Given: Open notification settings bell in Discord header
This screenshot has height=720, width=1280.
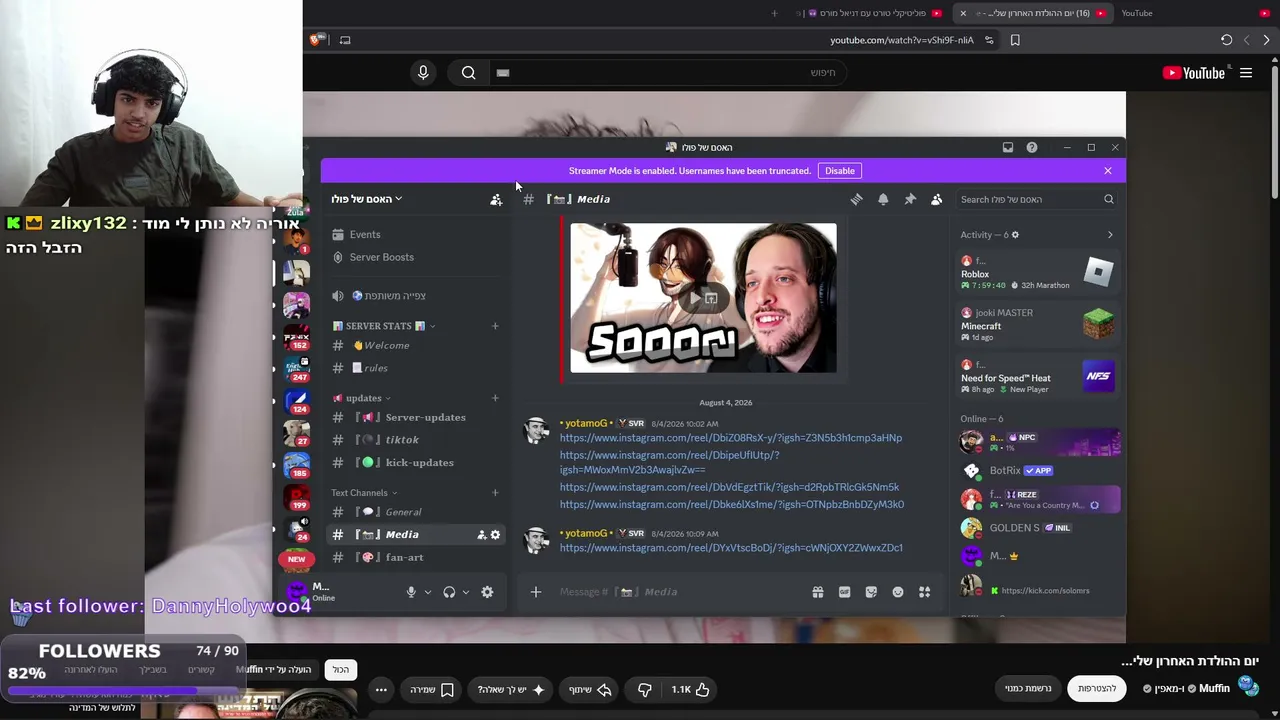Looking at the screenshot, I should [x=883, y=199].
